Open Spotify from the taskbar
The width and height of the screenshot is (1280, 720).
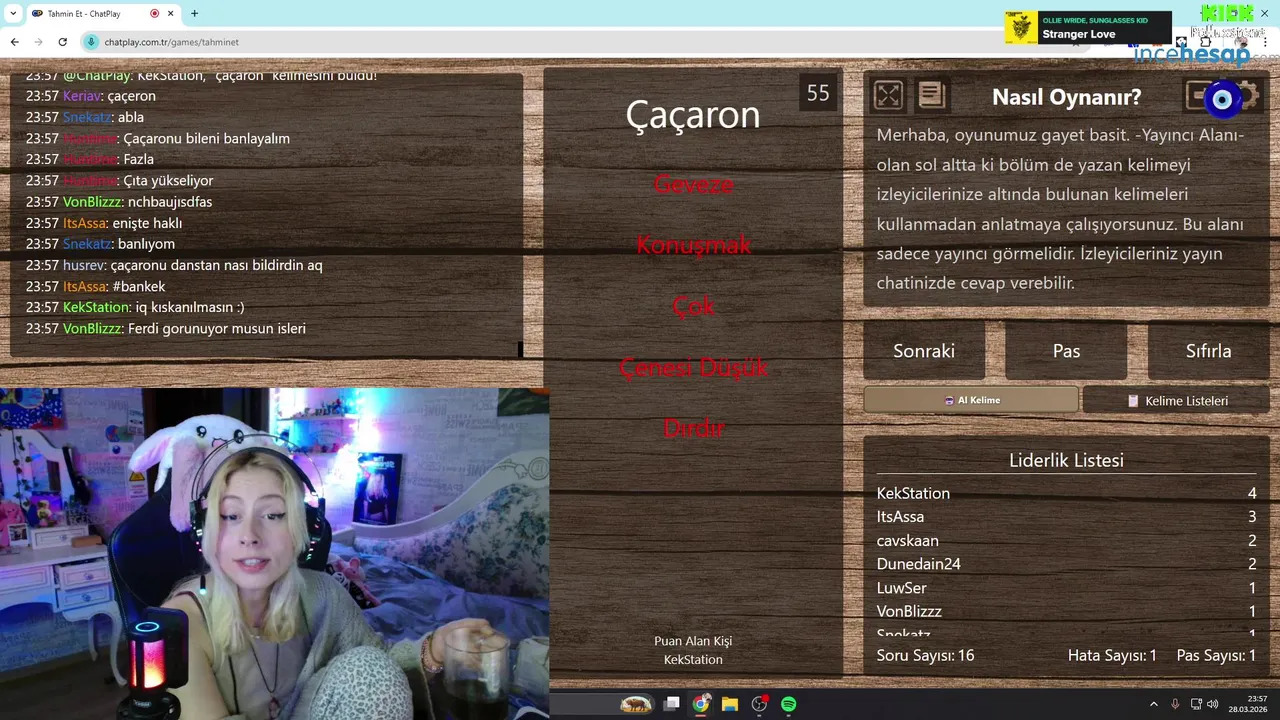788,704
